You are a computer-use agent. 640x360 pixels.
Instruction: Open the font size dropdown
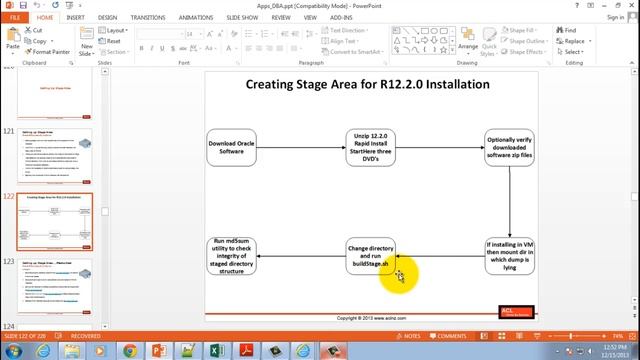(201, 34)
